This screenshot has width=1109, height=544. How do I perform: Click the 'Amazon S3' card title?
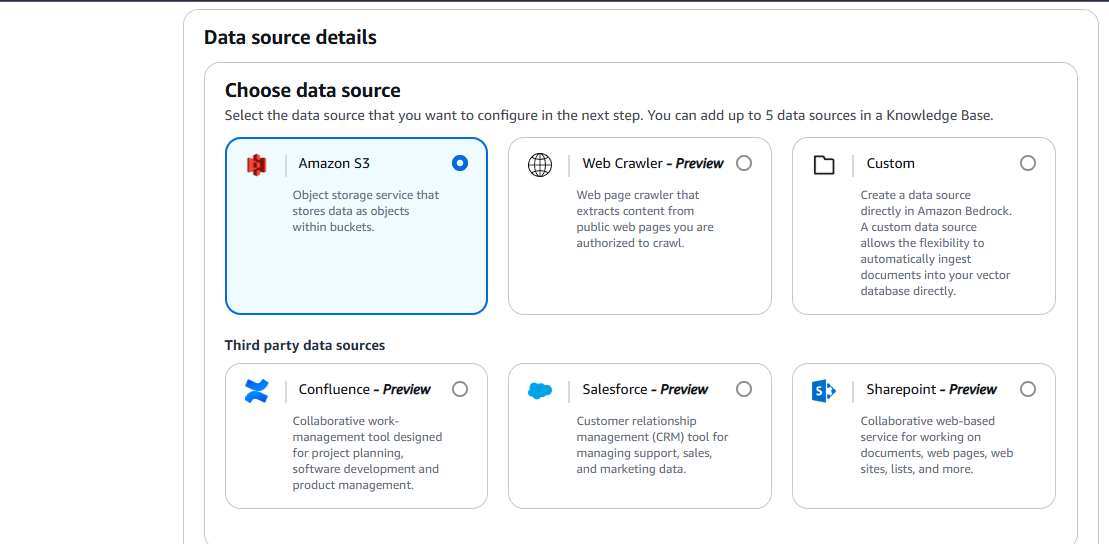(334, 163)
